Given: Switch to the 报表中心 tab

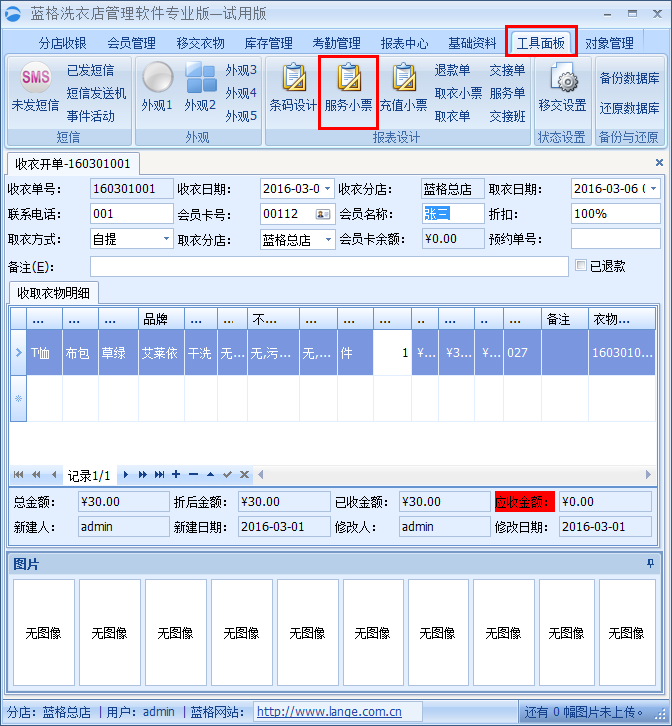Looking at the screenshot, I should [404, 44].
